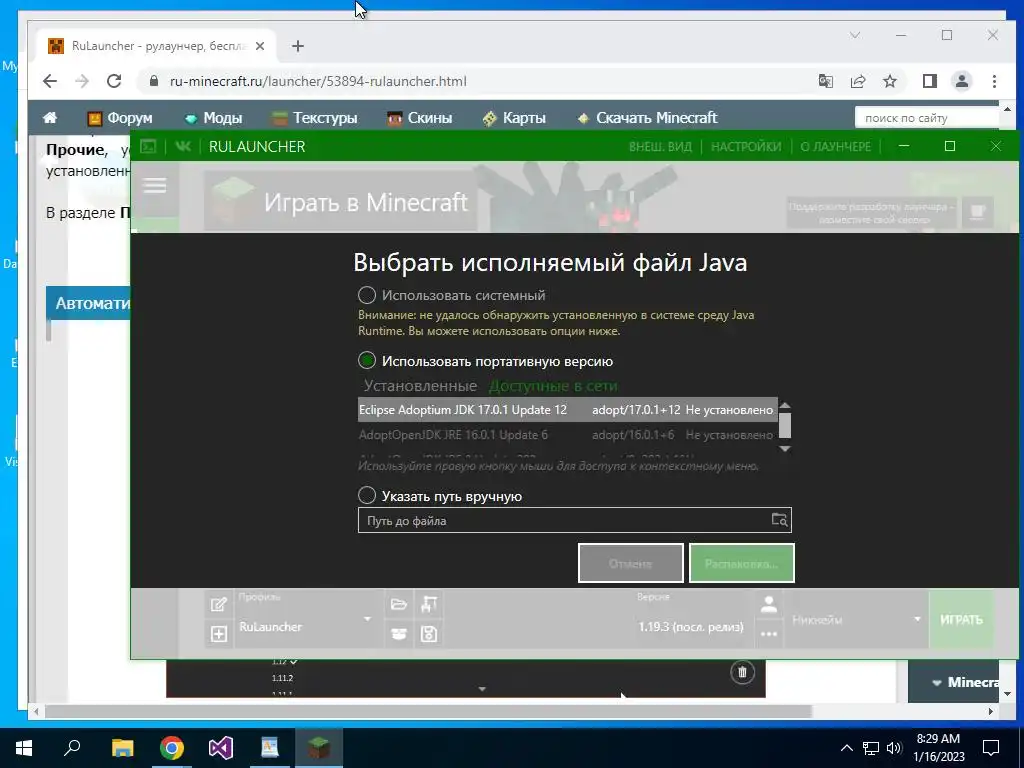Click the site home icon in navigation bar
The width and height of the screenshot is (1024, 768).
[50, 118]
